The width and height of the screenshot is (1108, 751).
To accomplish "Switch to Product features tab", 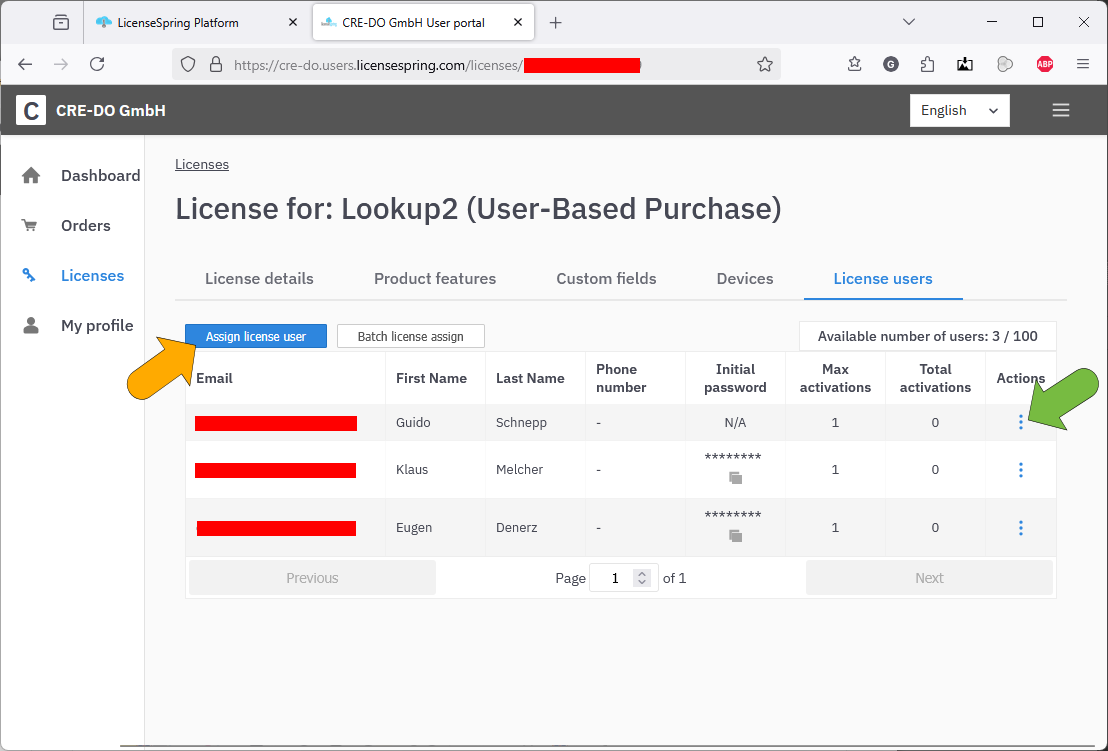I will 435,279.
